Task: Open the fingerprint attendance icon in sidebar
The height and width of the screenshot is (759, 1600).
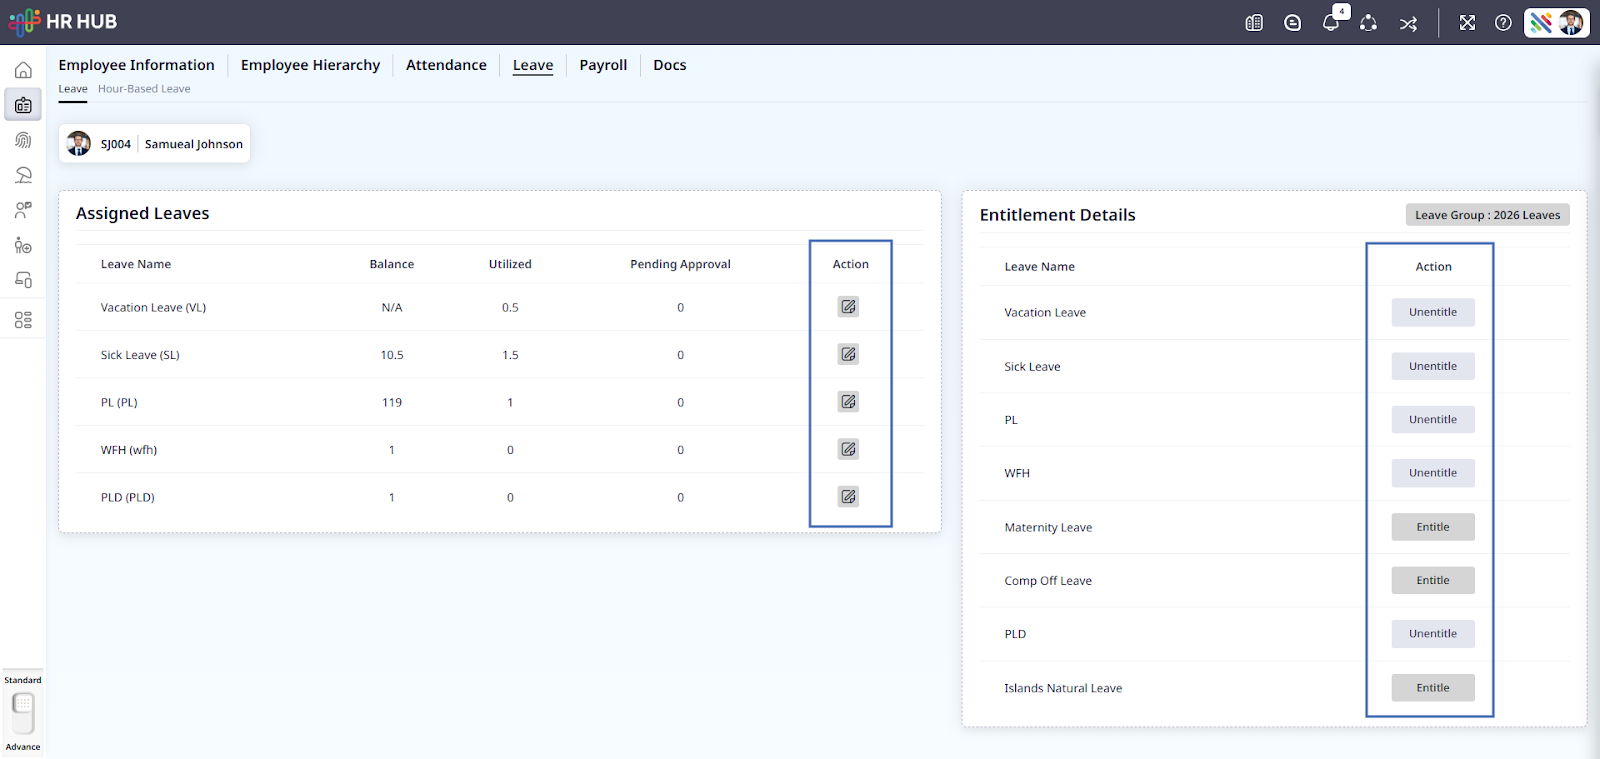Action: [x=23, y=140]
